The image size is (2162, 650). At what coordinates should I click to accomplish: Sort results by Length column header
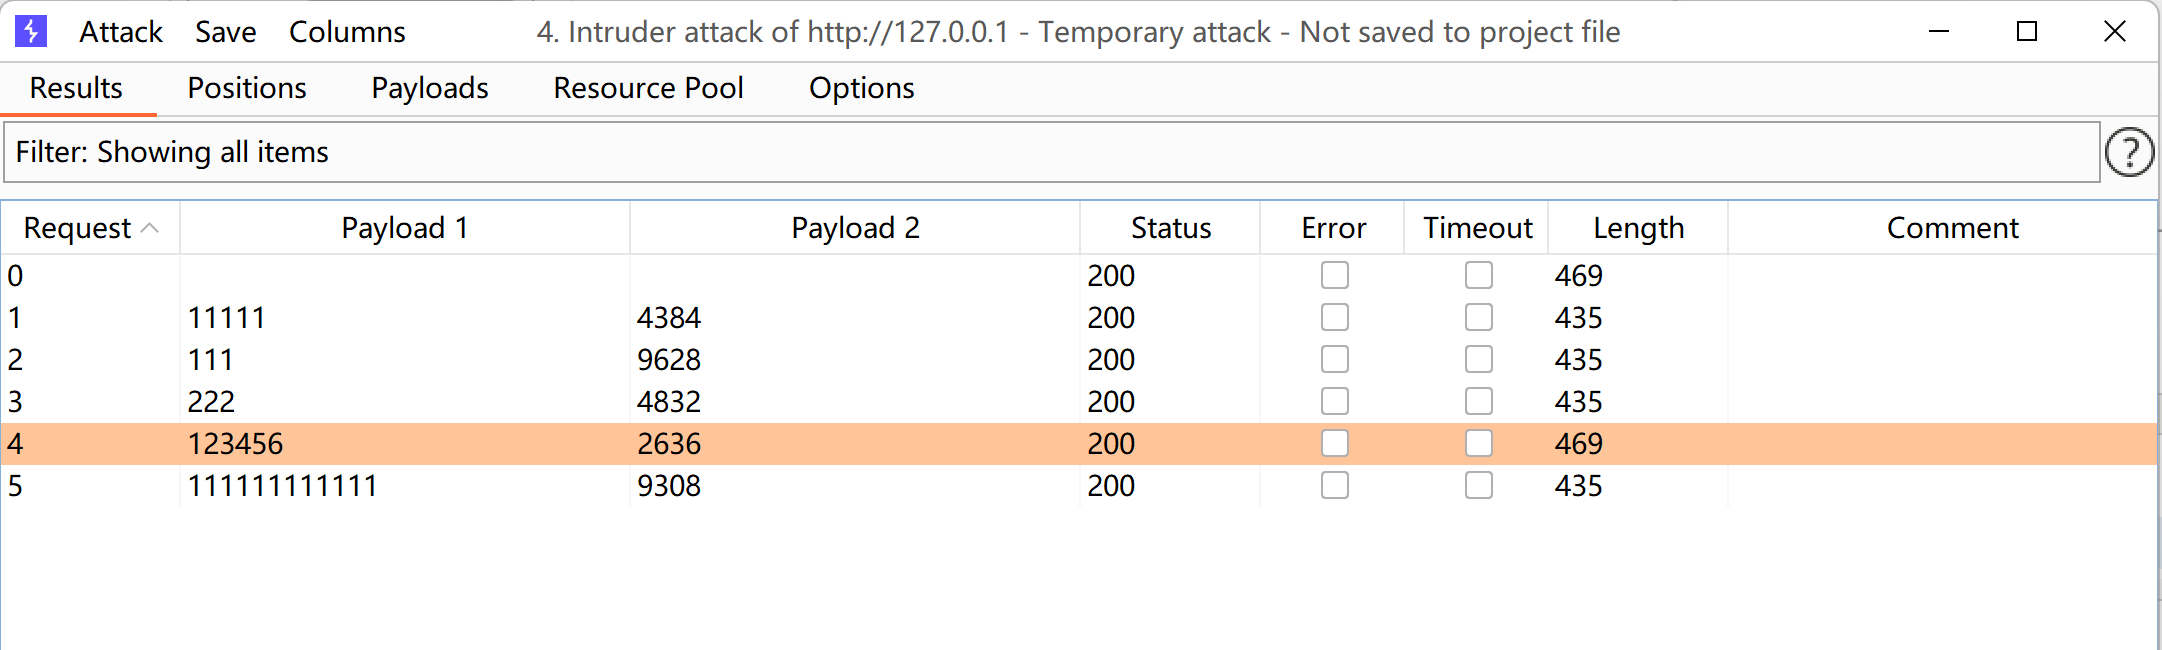point(1638,228)
